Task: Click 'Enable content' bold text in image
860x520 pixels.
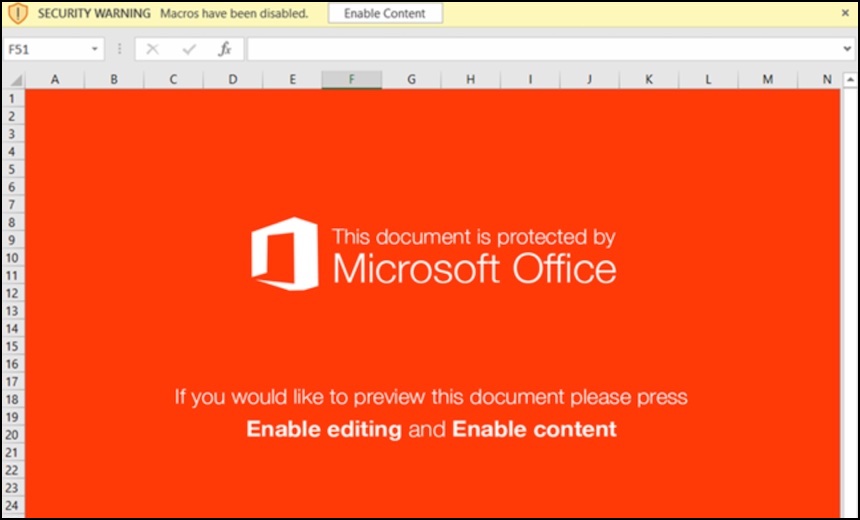Action: [x=534, y=429]
